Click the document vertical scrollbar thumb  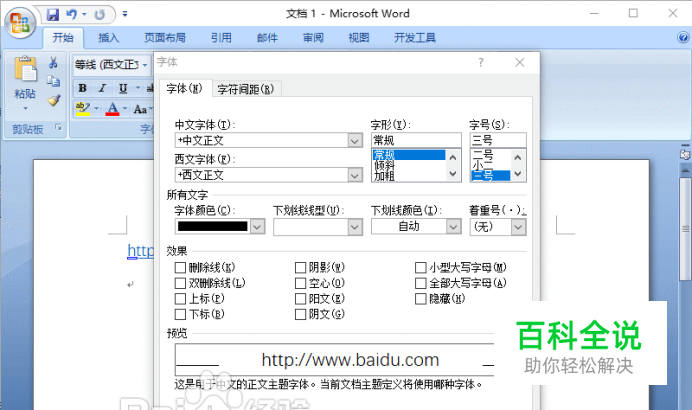(x=685, y=229)
